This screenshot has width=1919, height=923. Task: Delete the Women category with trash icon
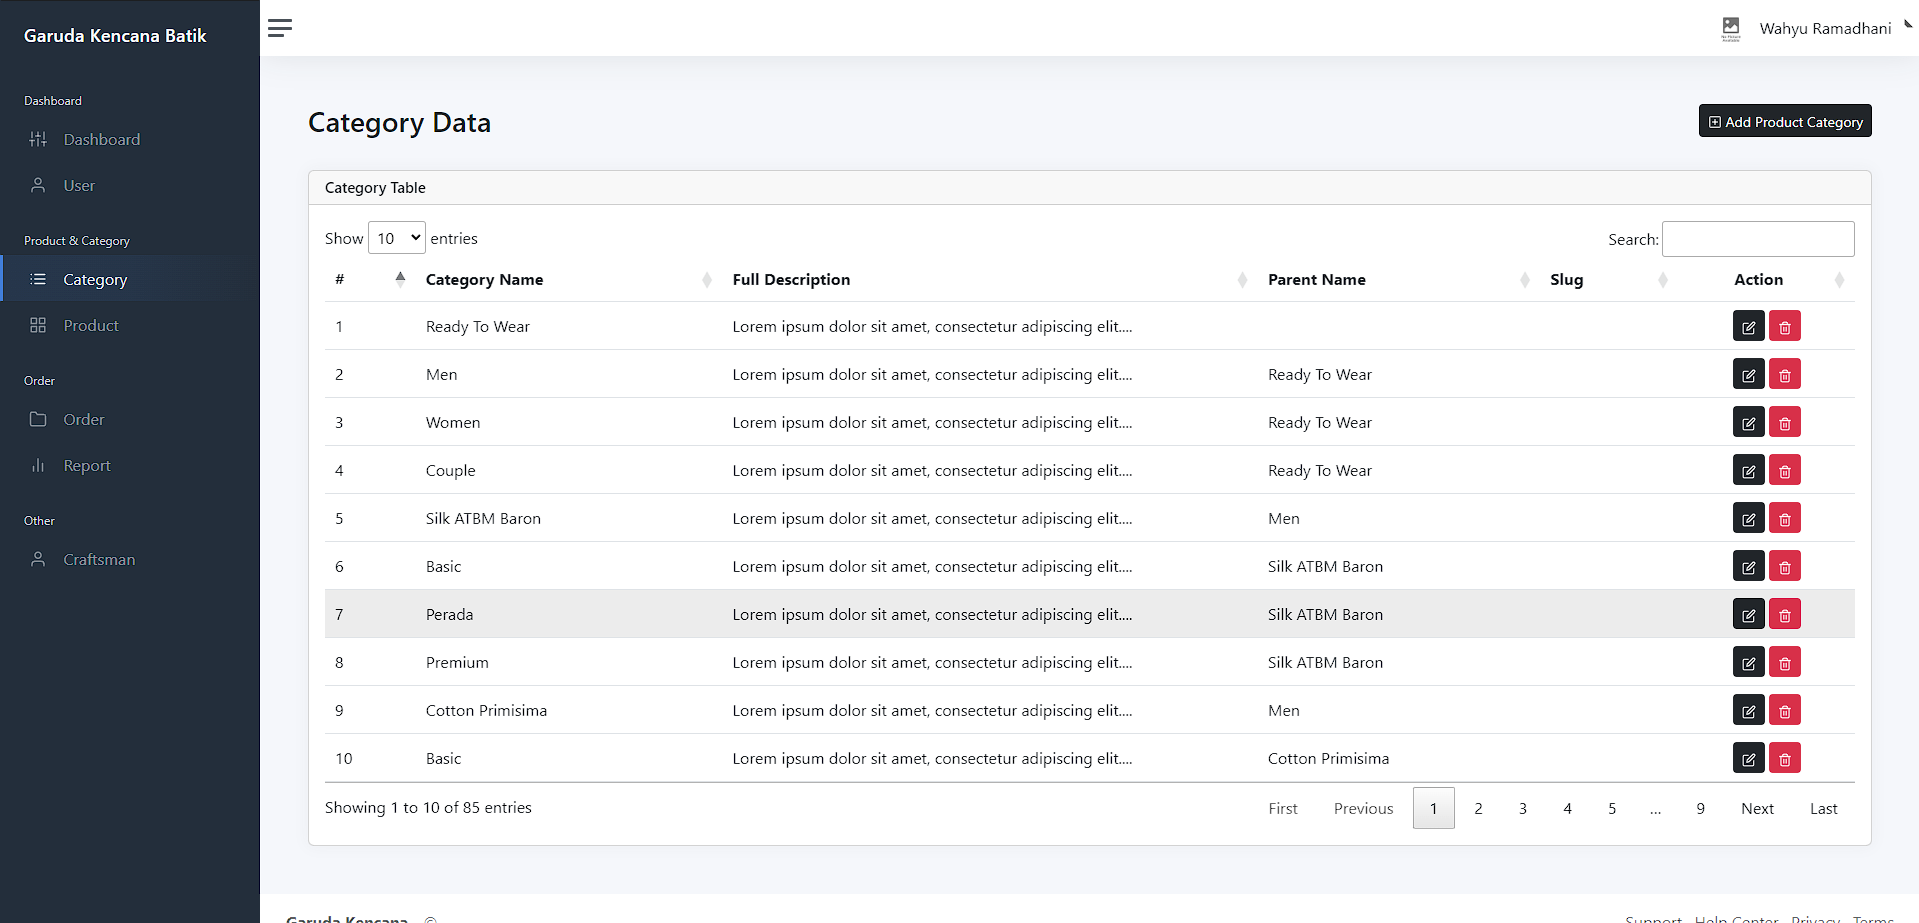[x=1784, y=423]
